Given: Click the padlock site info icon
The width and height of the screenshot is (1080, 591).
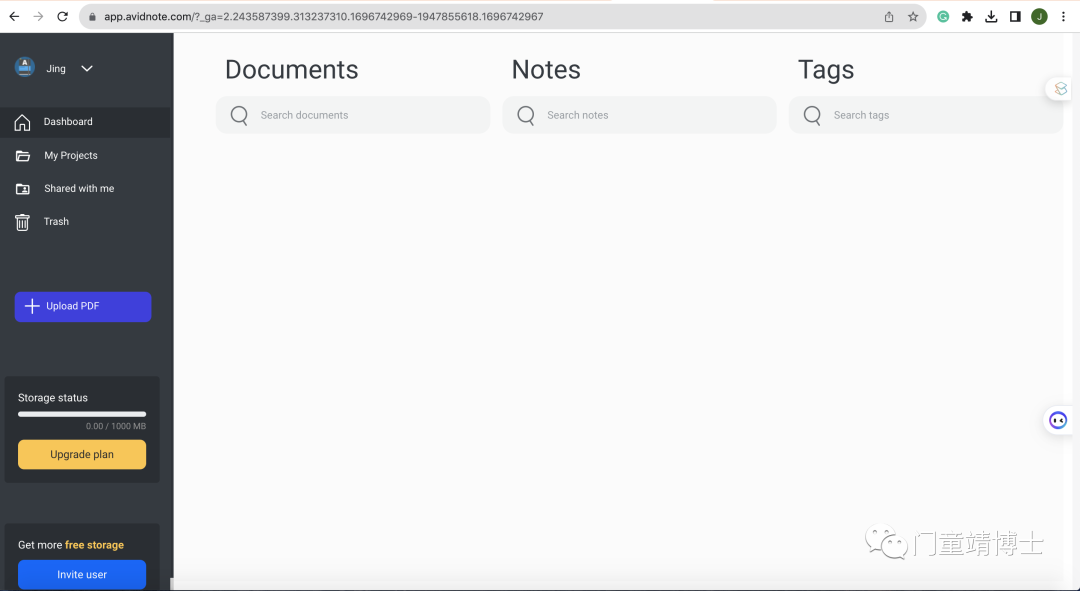Looking at the screenshot, I should click(x=93, y=17).
